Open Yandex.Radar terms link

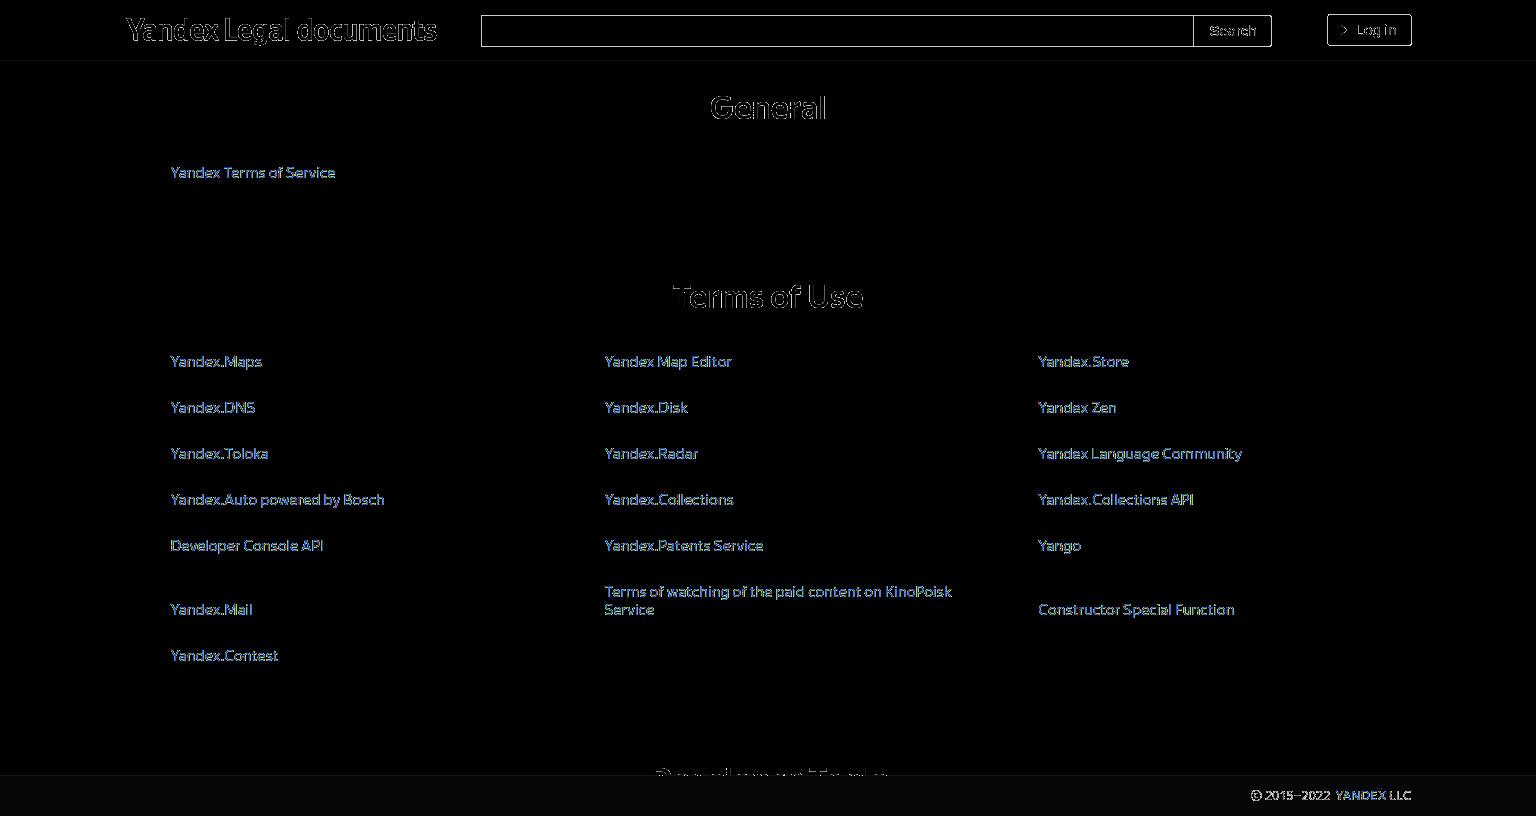click(x=651, y=454)
